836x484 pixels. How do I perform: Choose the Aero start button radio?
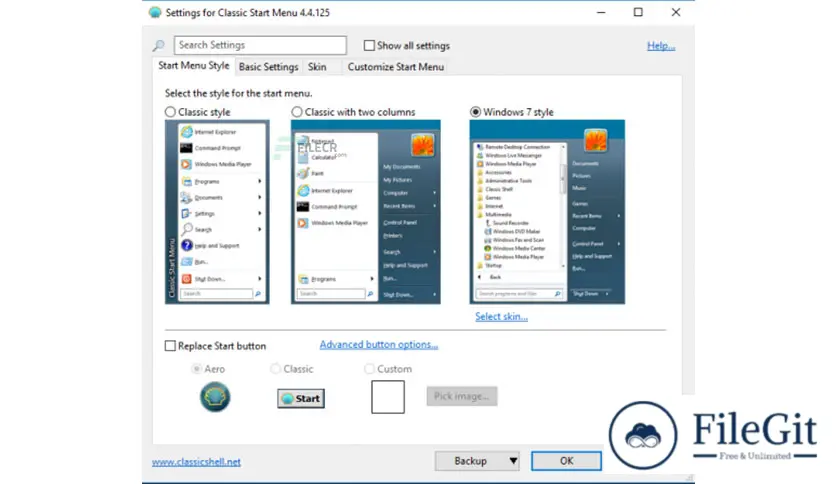197,369
